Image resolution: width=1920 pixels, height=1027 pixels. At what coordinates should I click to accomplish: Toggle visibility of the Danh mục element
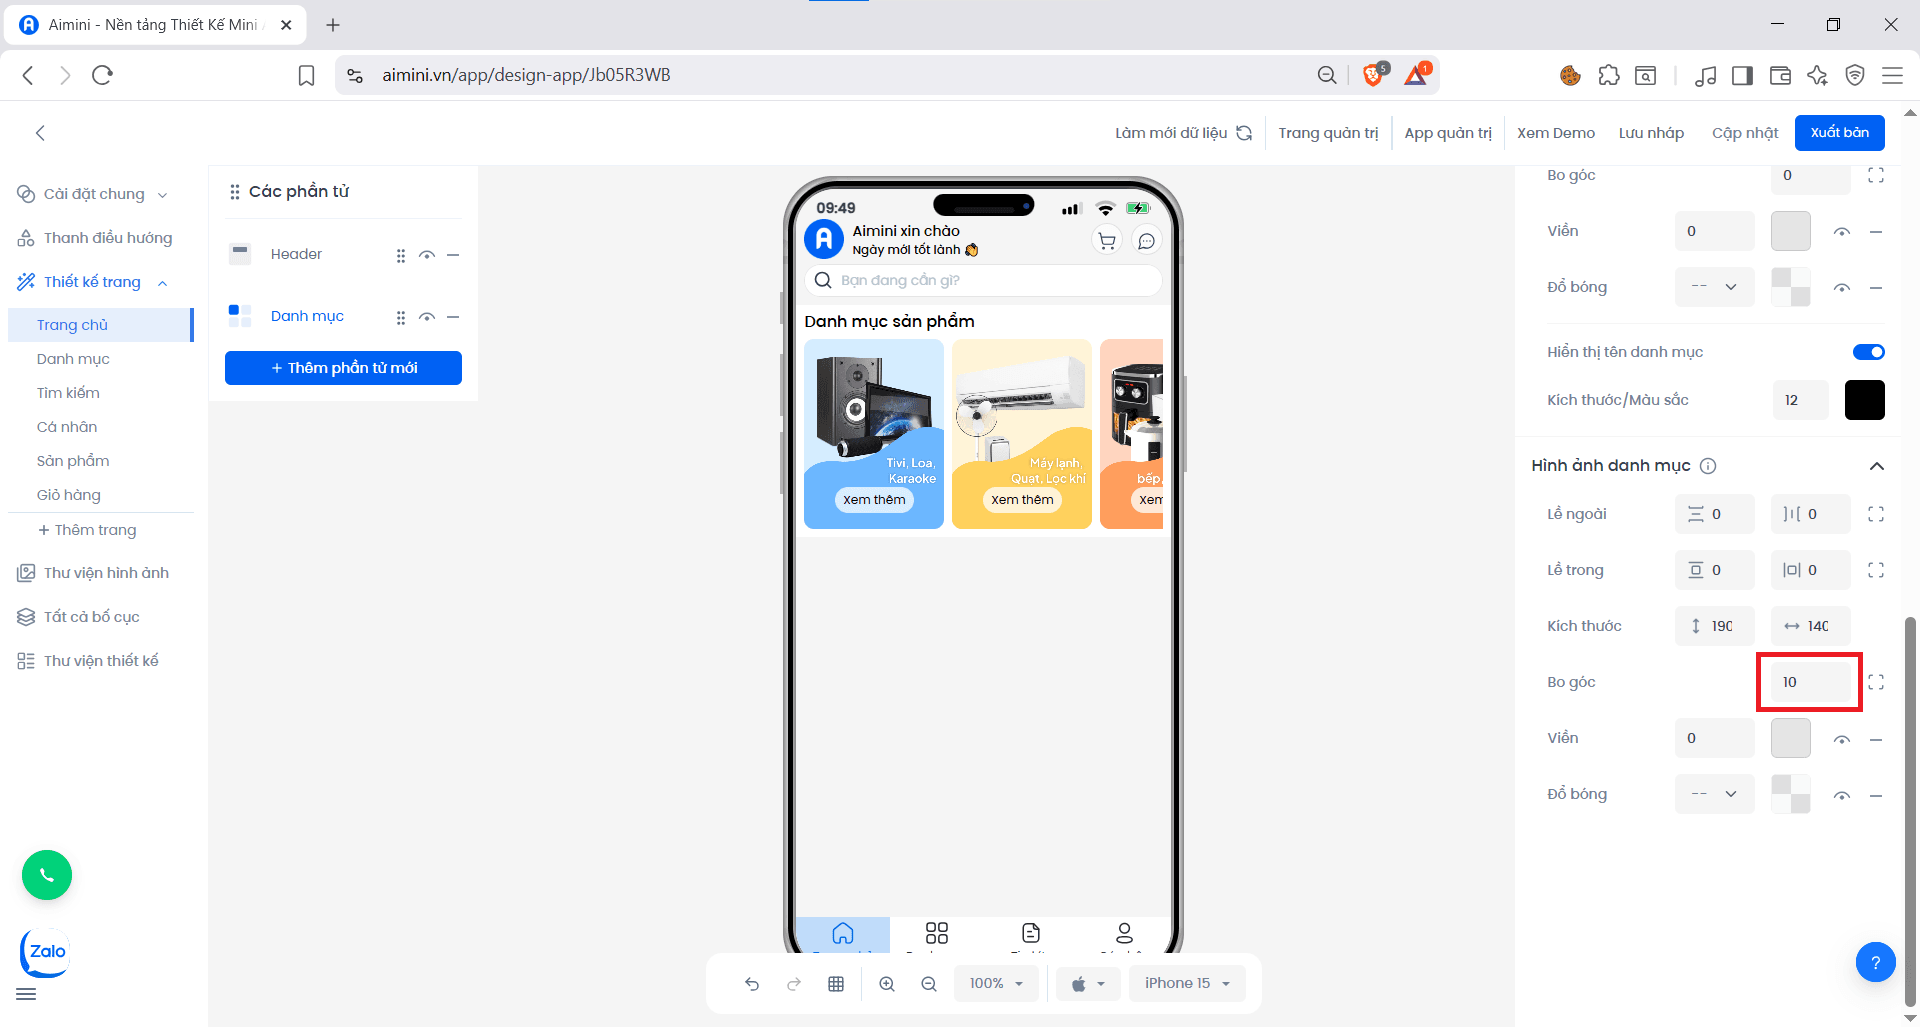click(427, 317)
